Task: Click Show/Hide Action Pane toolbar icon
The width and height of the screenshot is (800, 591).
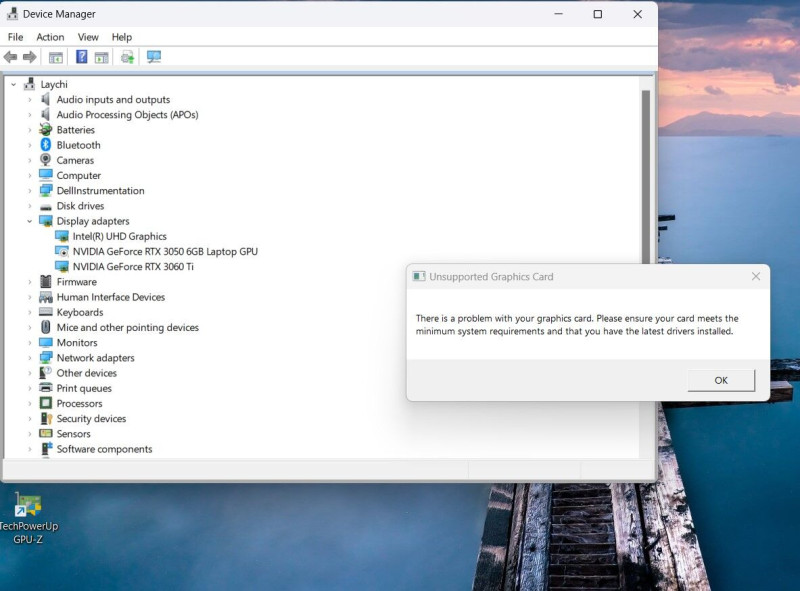Action: tap(102, 57)
